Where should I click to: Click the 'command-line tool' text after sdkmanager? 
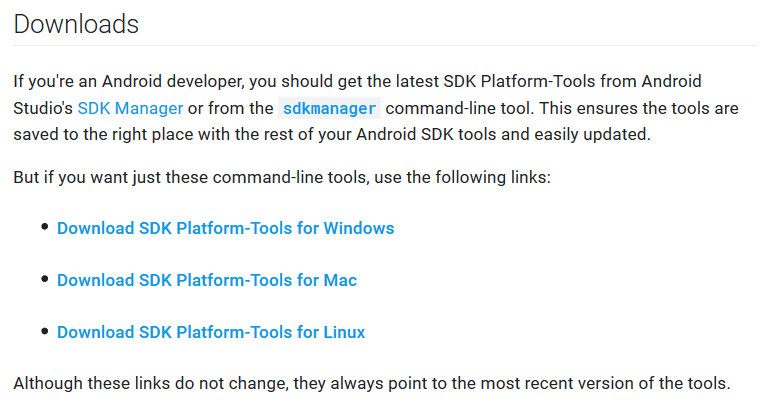[458, 108]
